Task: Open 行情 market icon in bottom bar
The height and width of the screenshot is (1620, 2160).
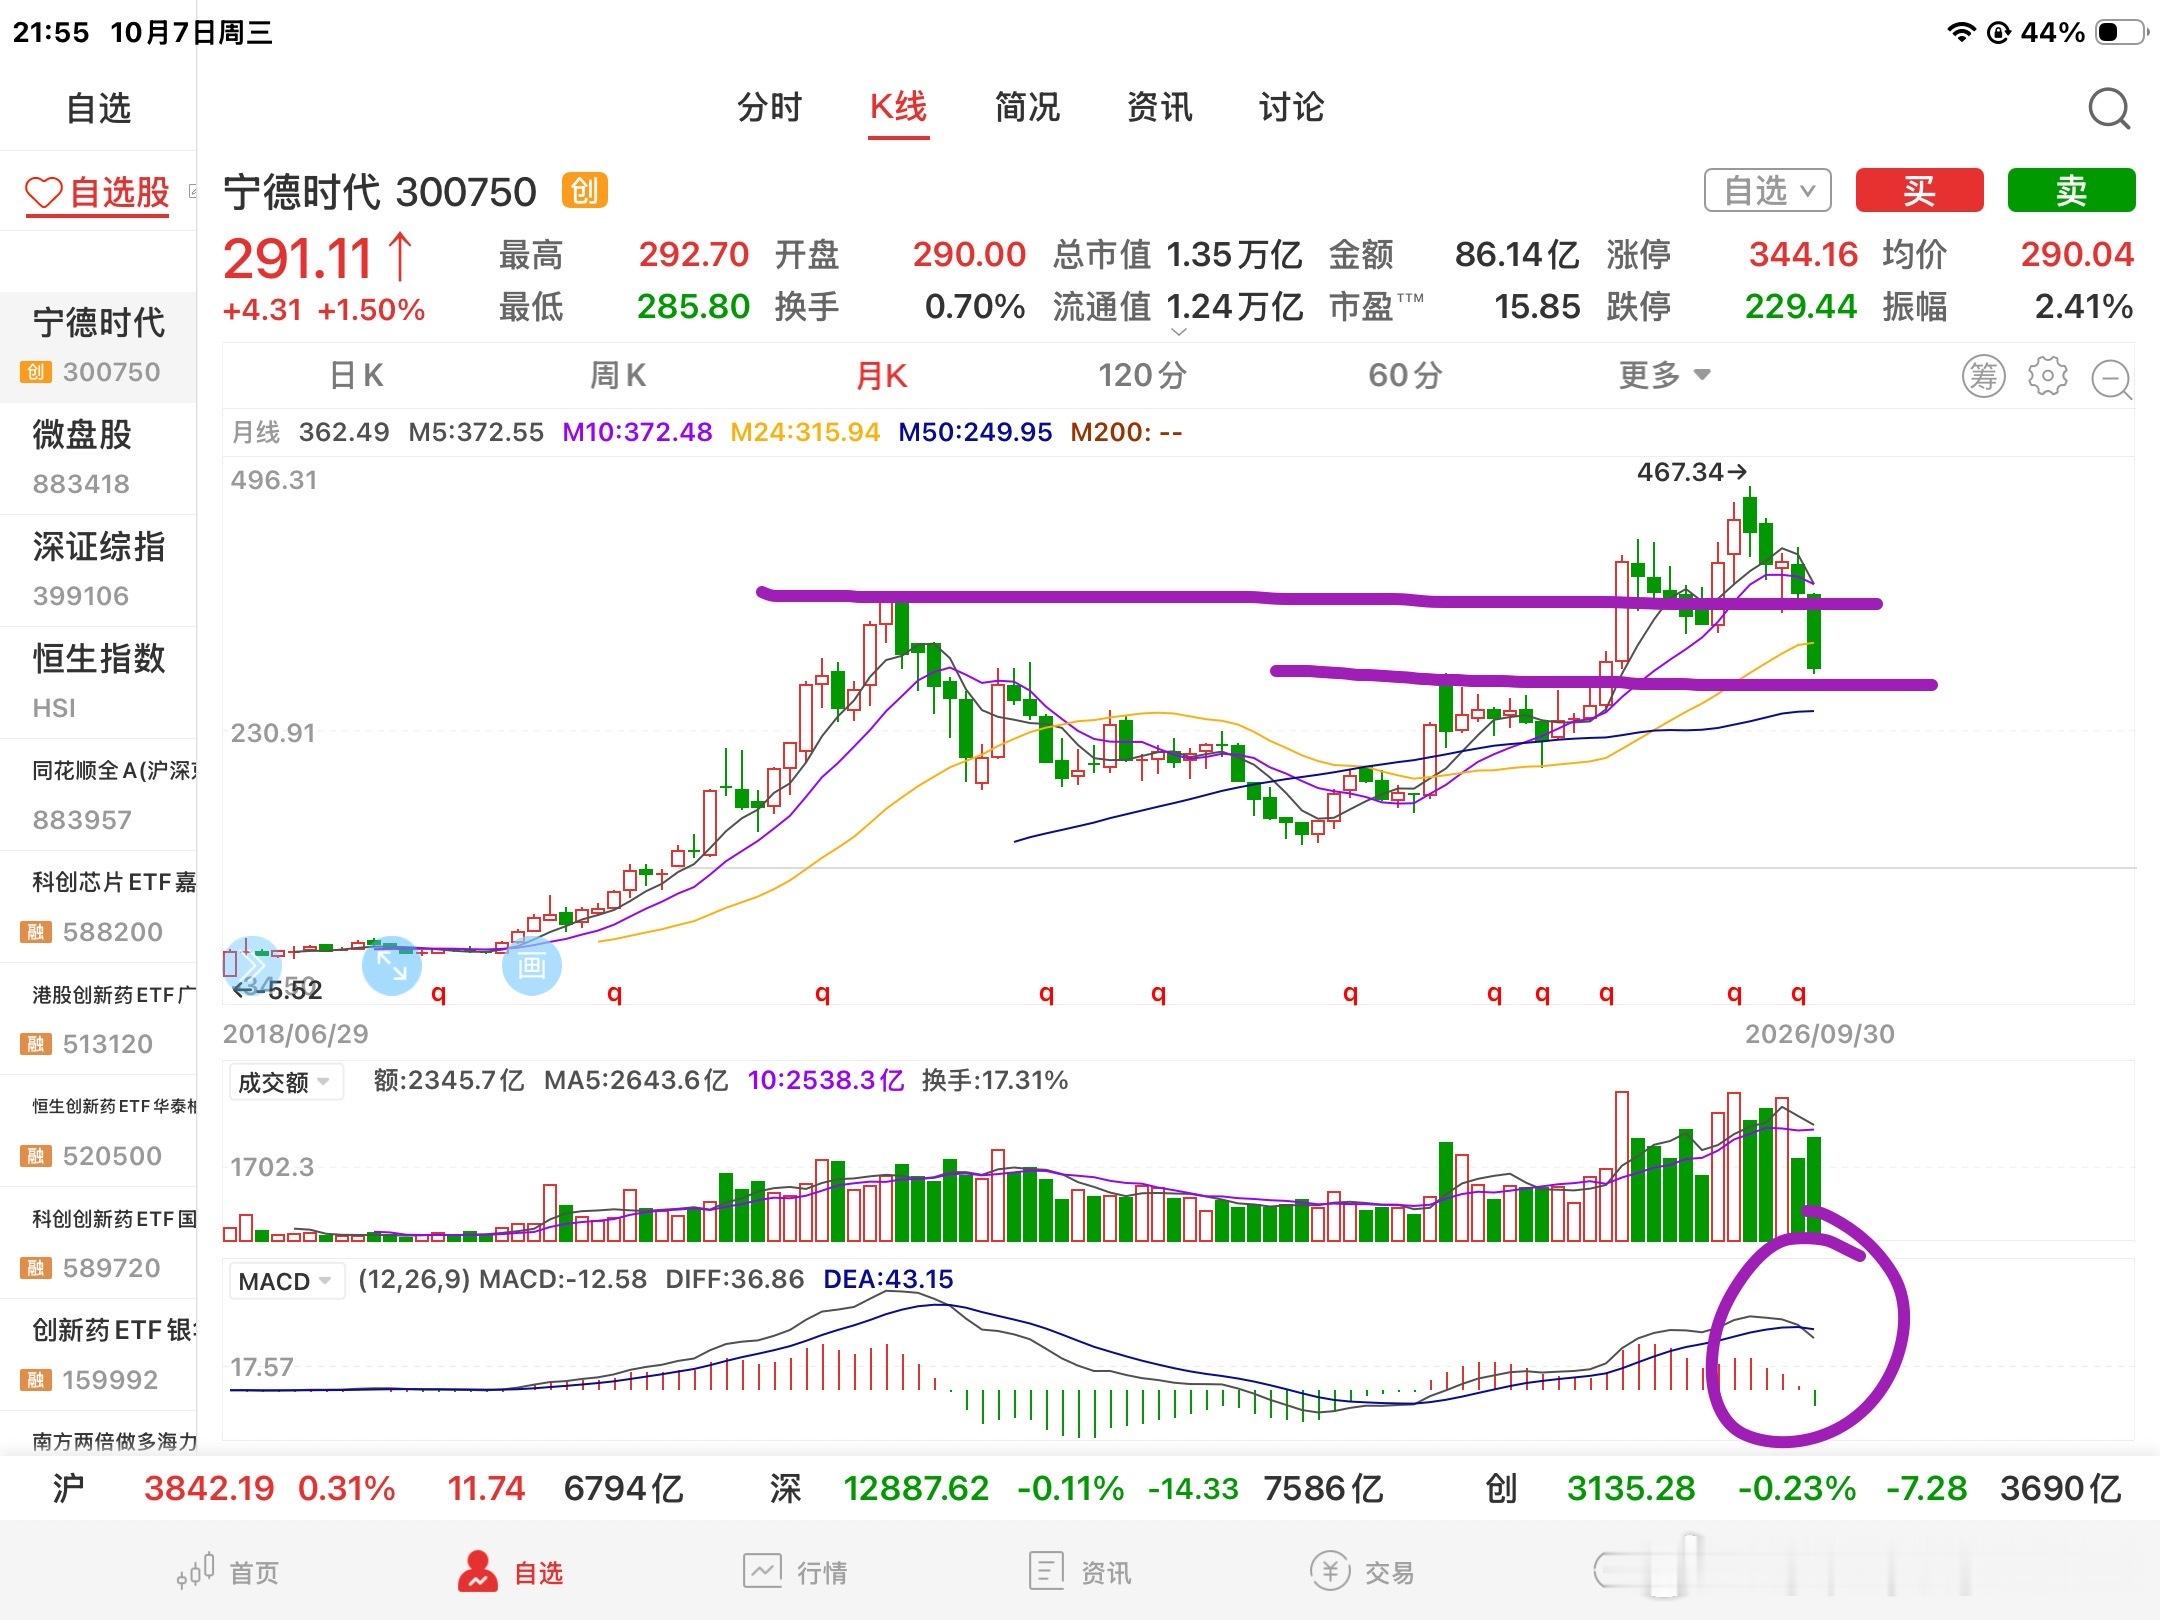Action: coord(762,1571)
